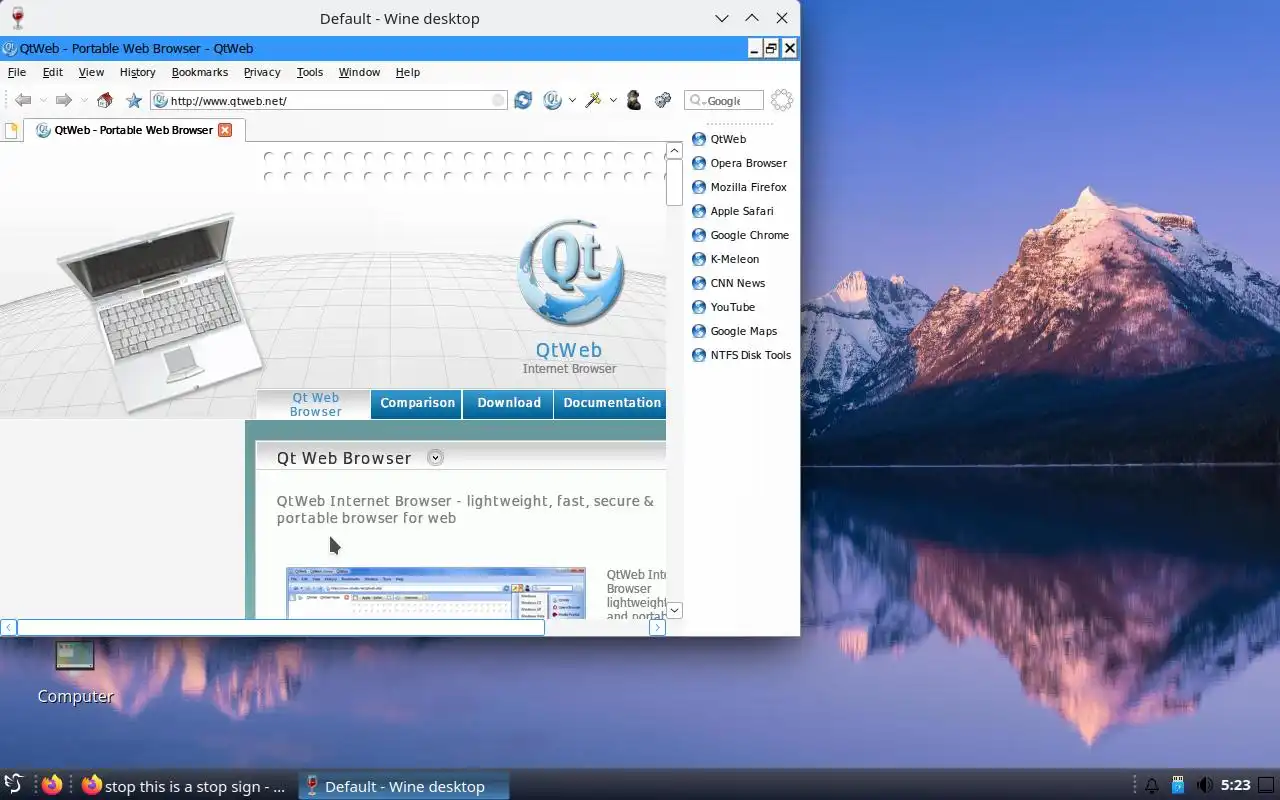Switch to Default - Wine desktop taskbar entry
The height and width of the screenshot is (800, 1280).
404,786
